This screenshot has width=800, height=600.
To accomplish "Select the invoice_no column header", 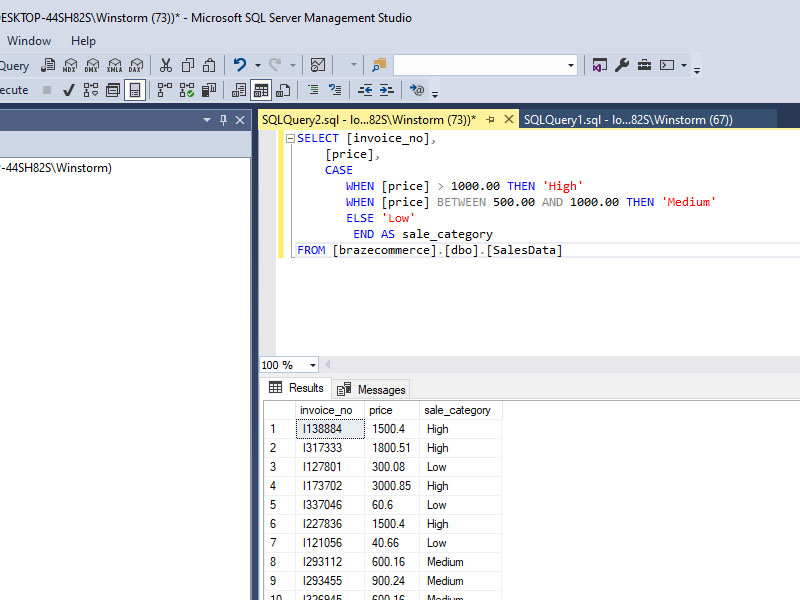I will pyautogui.click(x=326, y=410).
